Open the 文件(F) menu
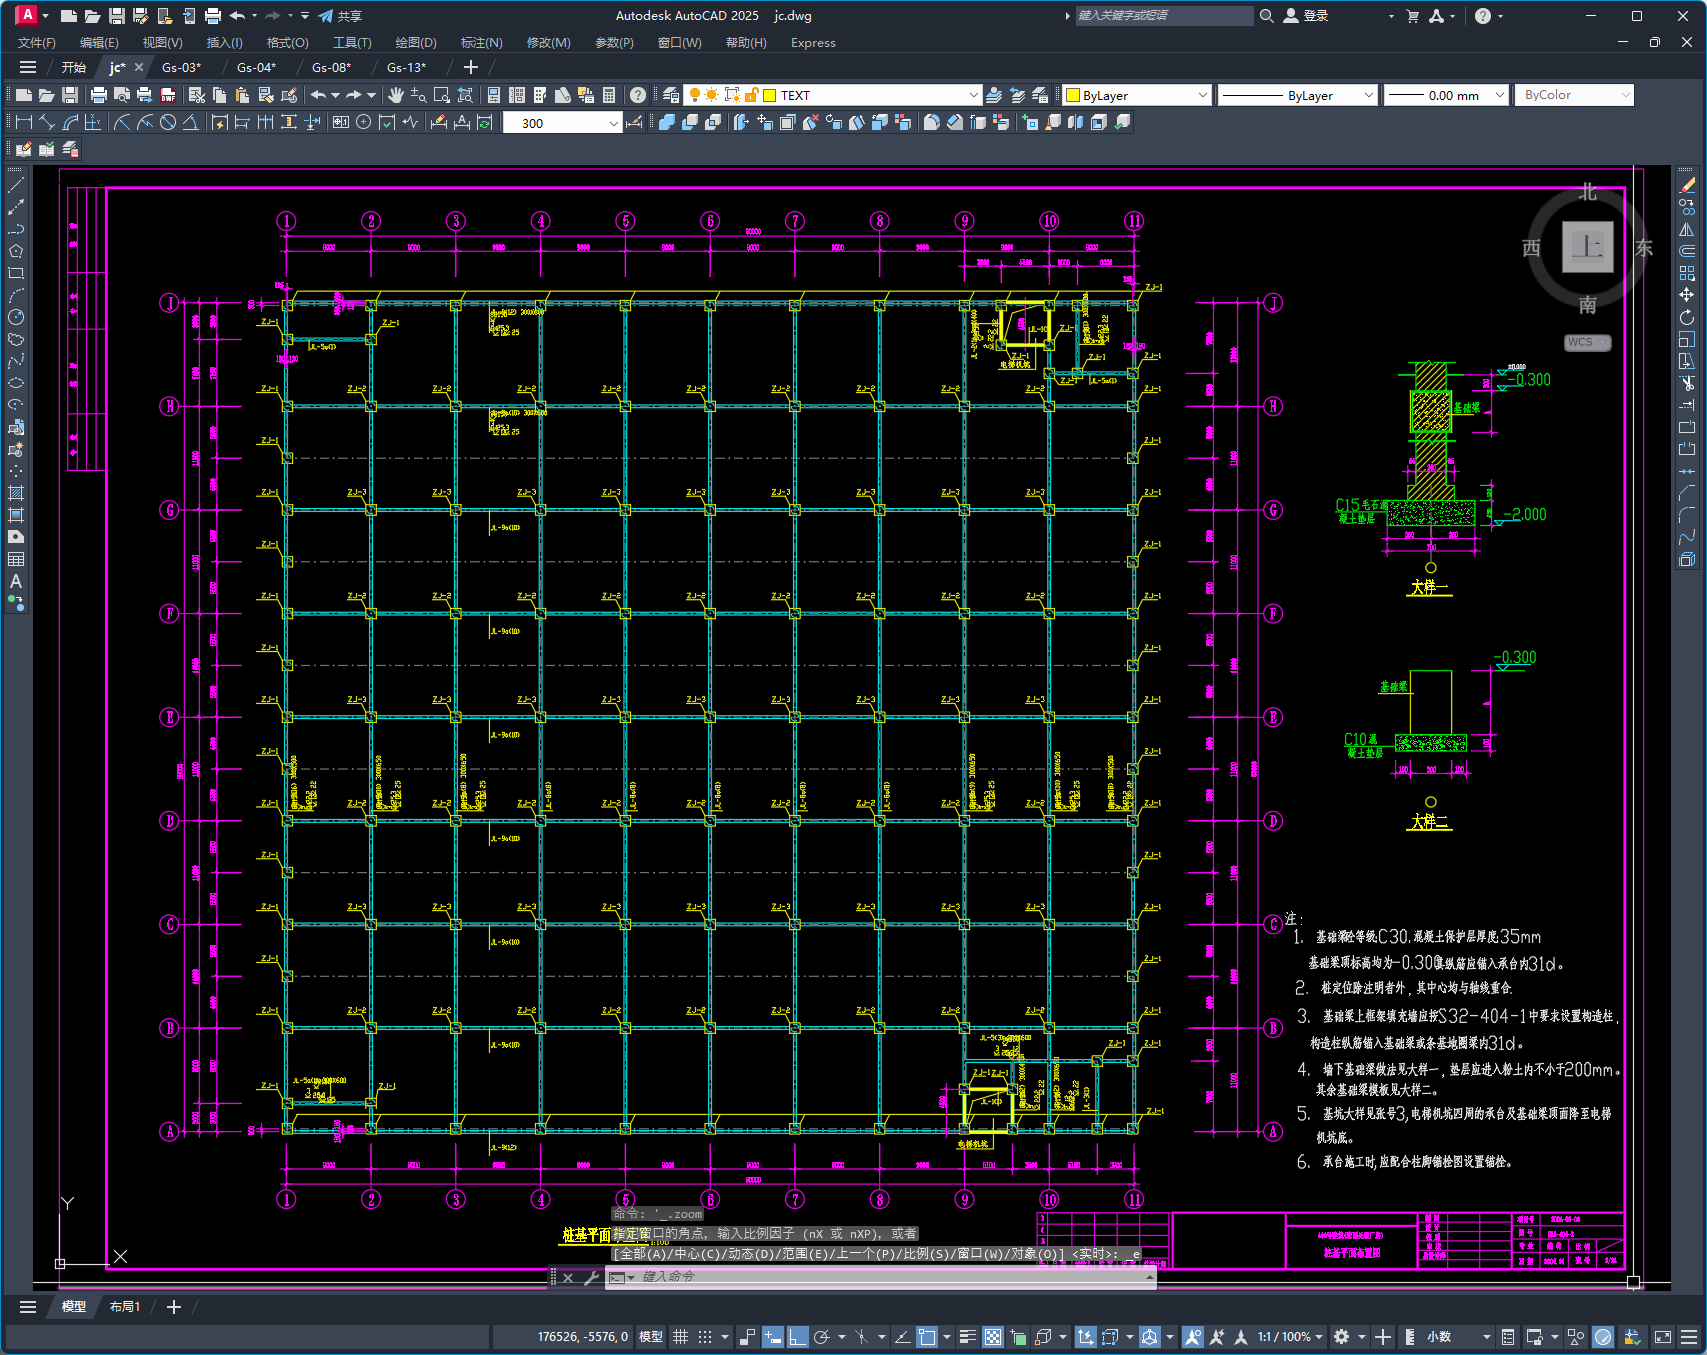 [x=37, y=43]
